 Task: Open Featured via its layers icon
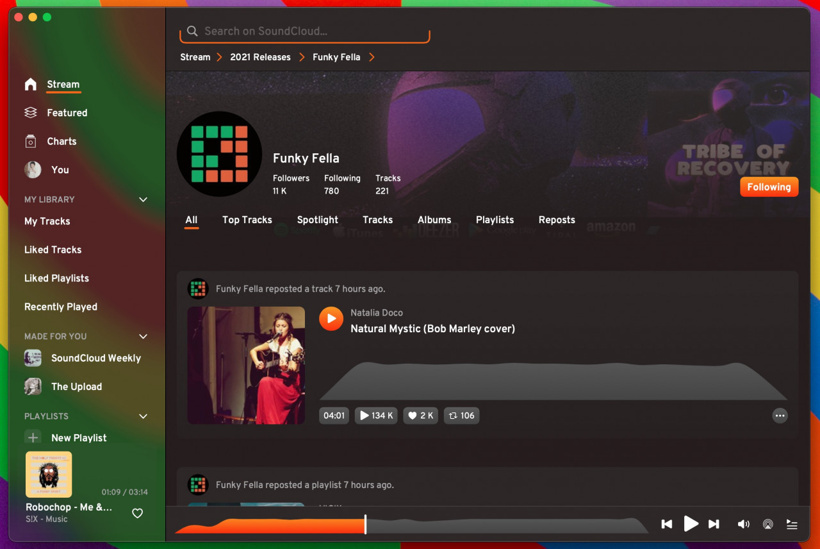coord(31,113)
